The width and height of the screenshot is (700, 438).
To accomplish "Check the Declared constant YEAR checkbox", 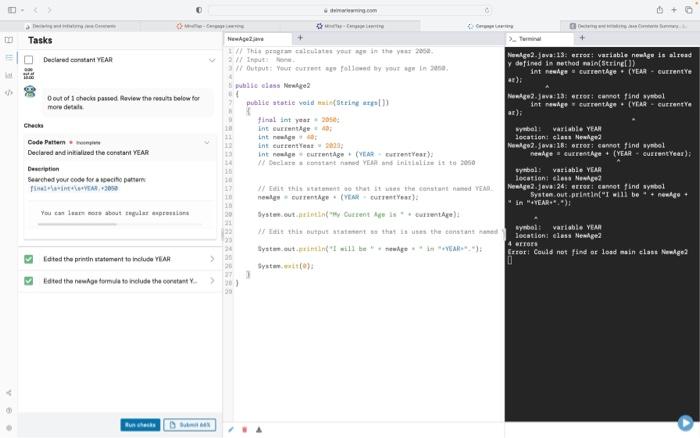I will point(29,60).
